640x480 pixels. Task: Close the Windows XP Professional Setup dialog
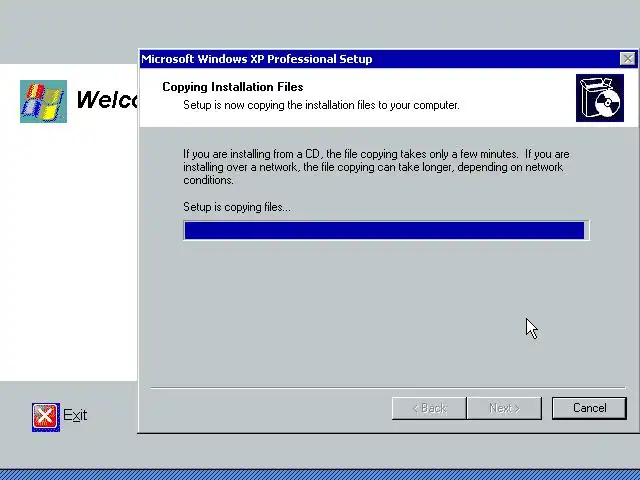click(627, 59)
